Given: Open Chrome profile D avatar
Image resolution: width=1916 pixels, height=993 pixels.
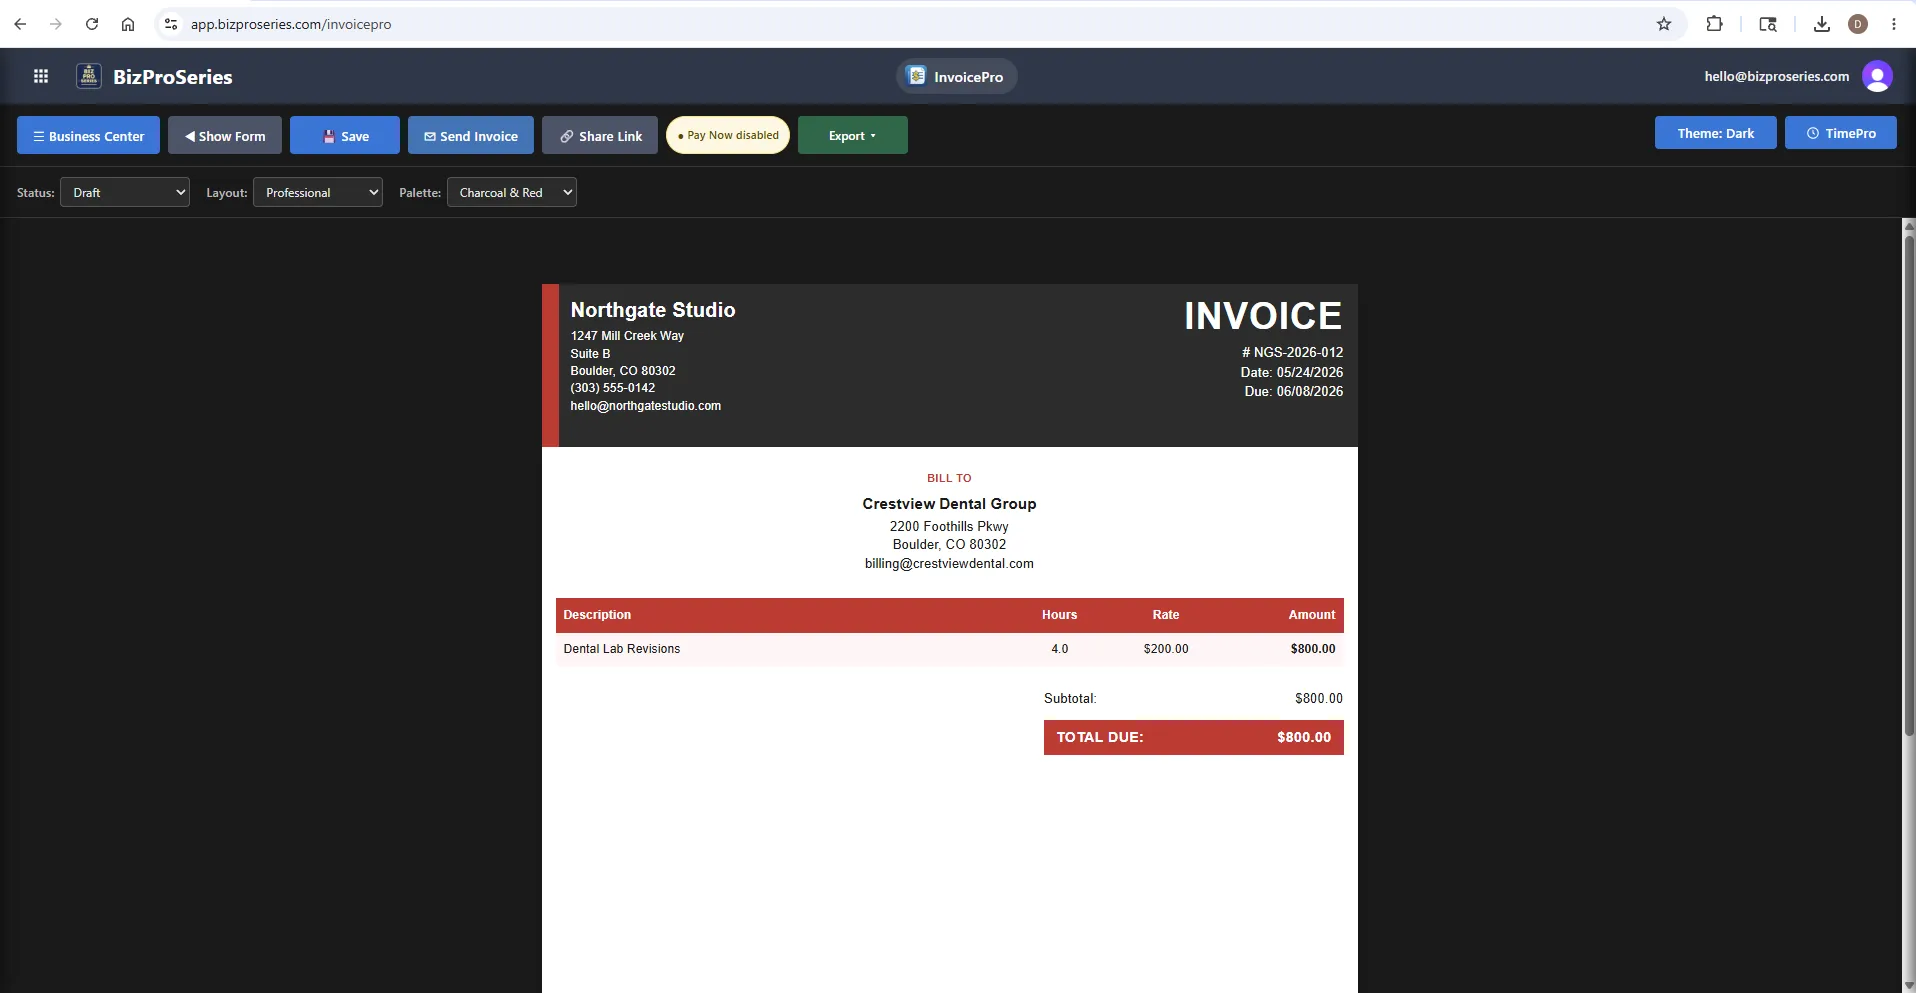Looking at the screenshot, I should coord(1858,24).
